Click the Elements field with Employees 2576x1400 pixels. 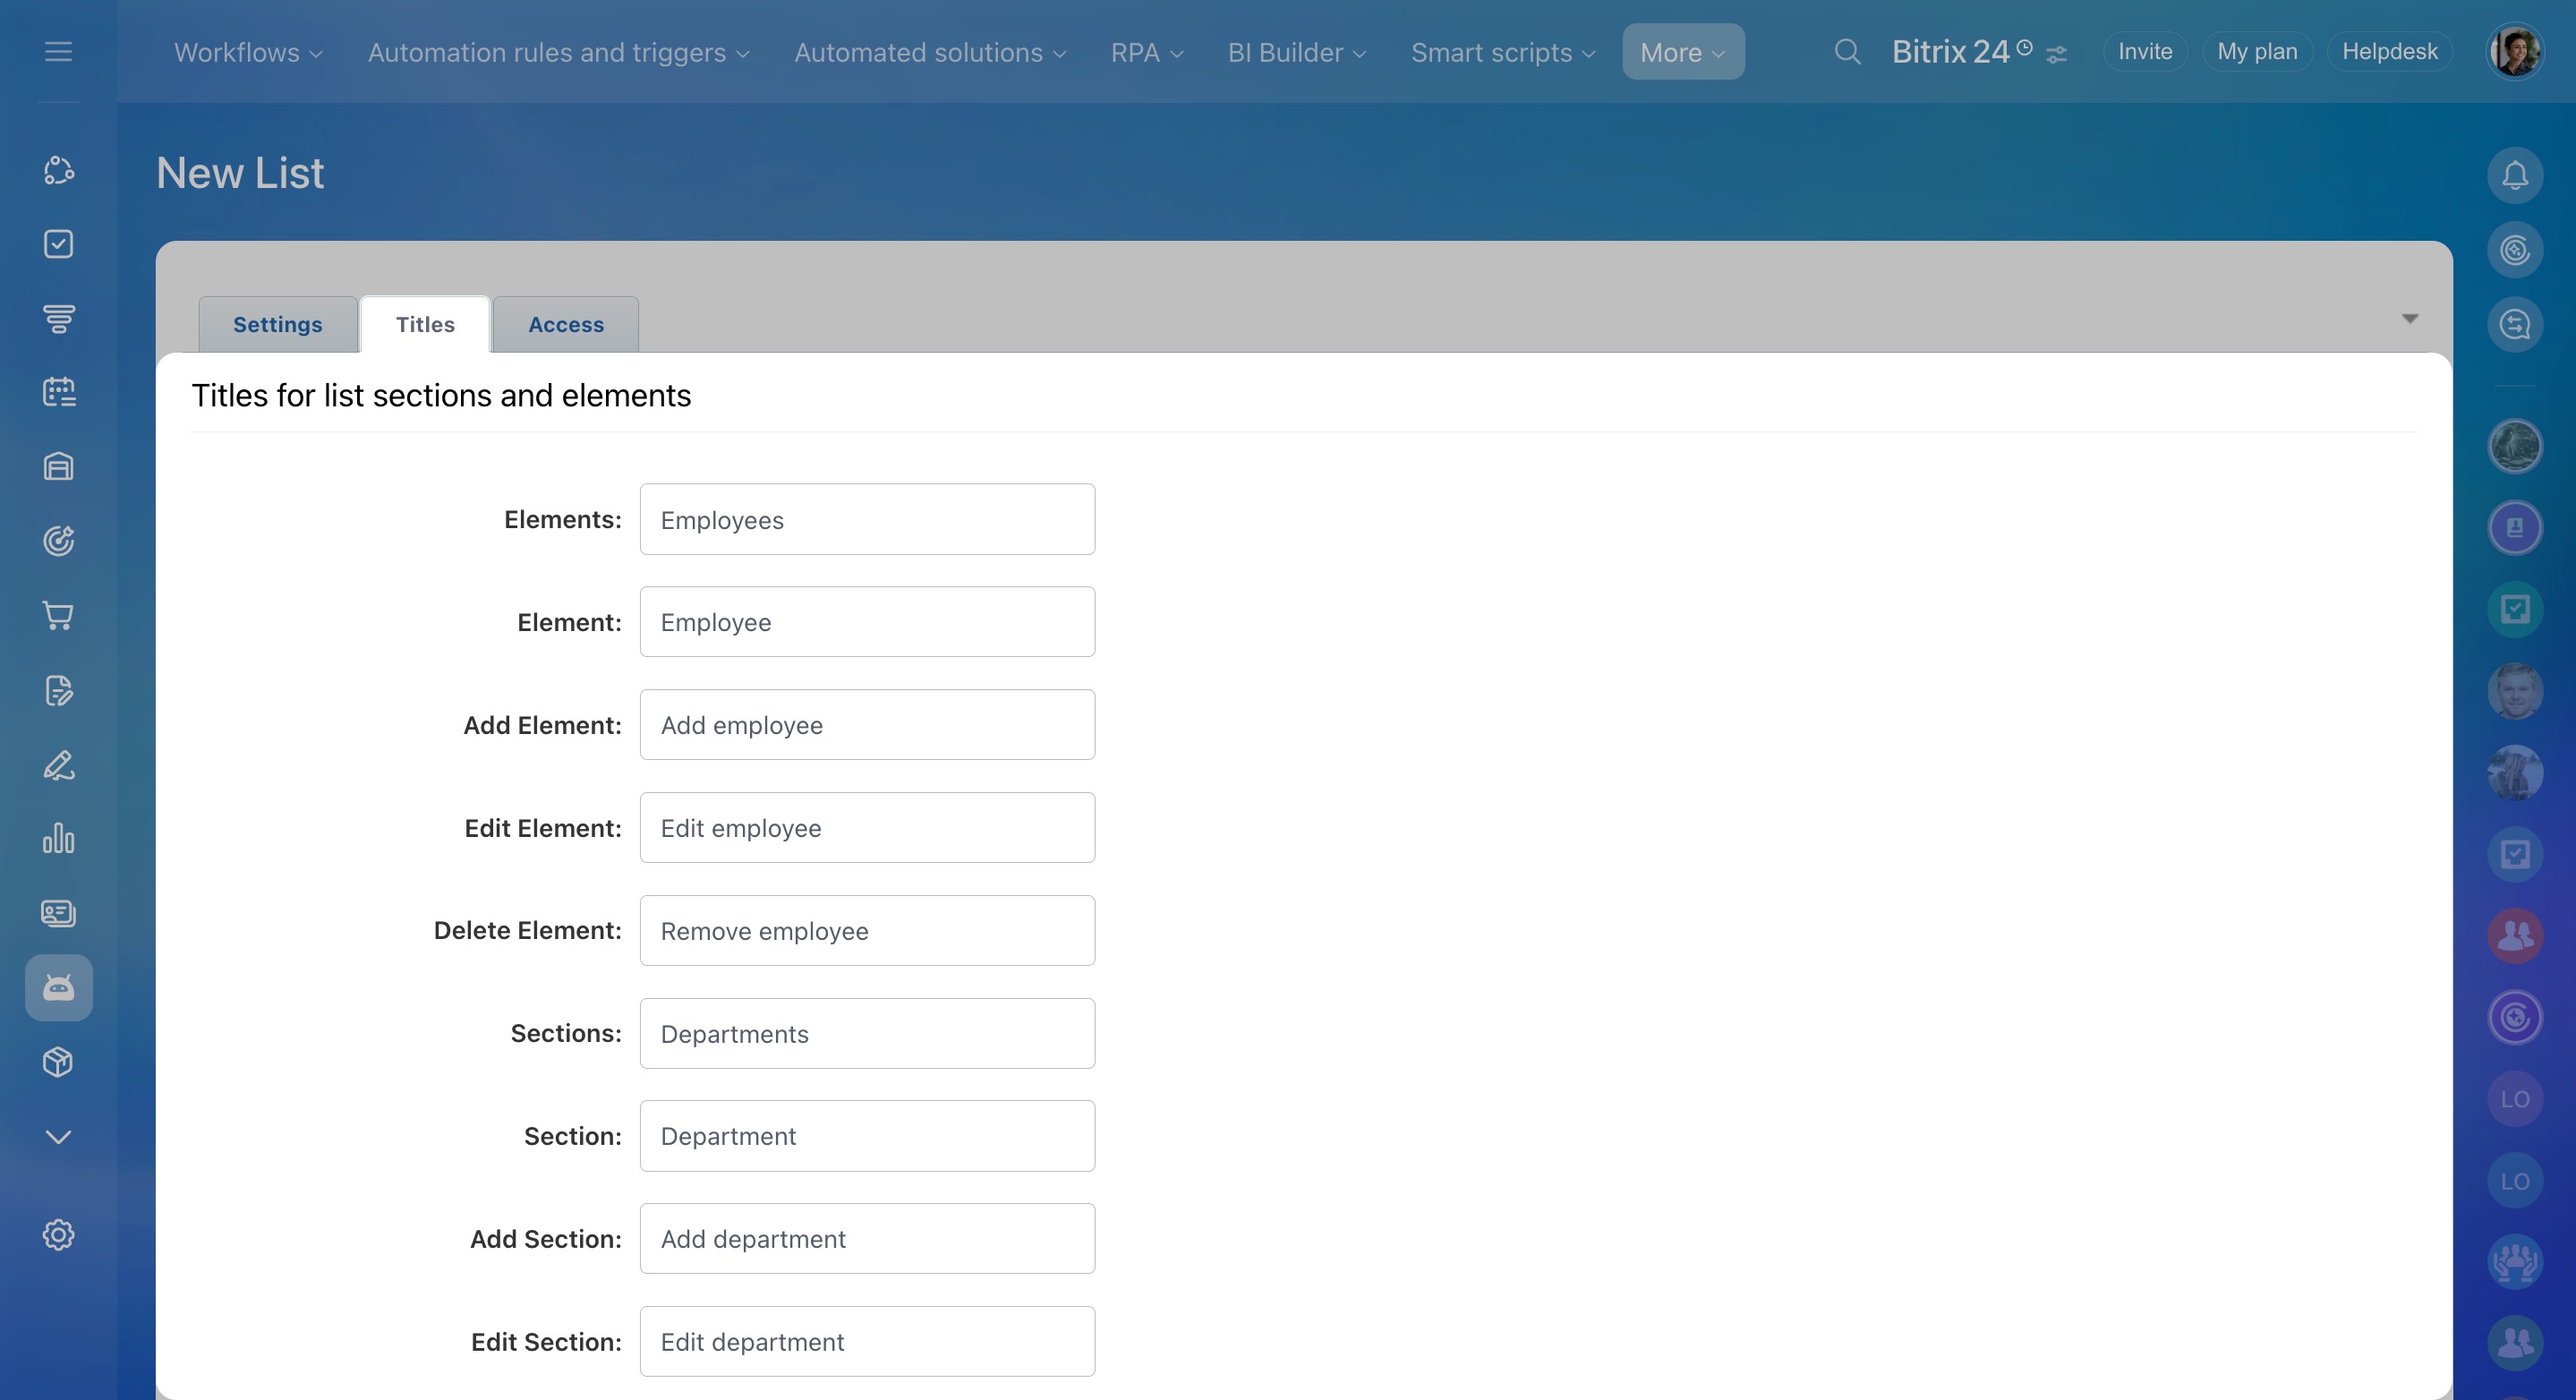867,519
